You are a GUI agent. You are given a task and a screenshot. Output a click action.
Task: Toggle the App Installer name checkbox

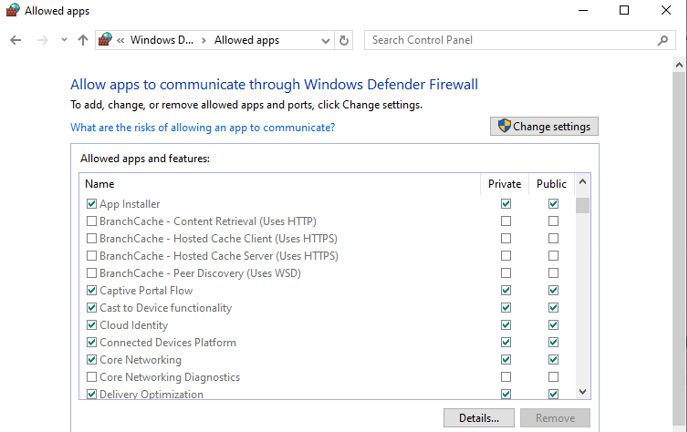[x=92, y=204]
